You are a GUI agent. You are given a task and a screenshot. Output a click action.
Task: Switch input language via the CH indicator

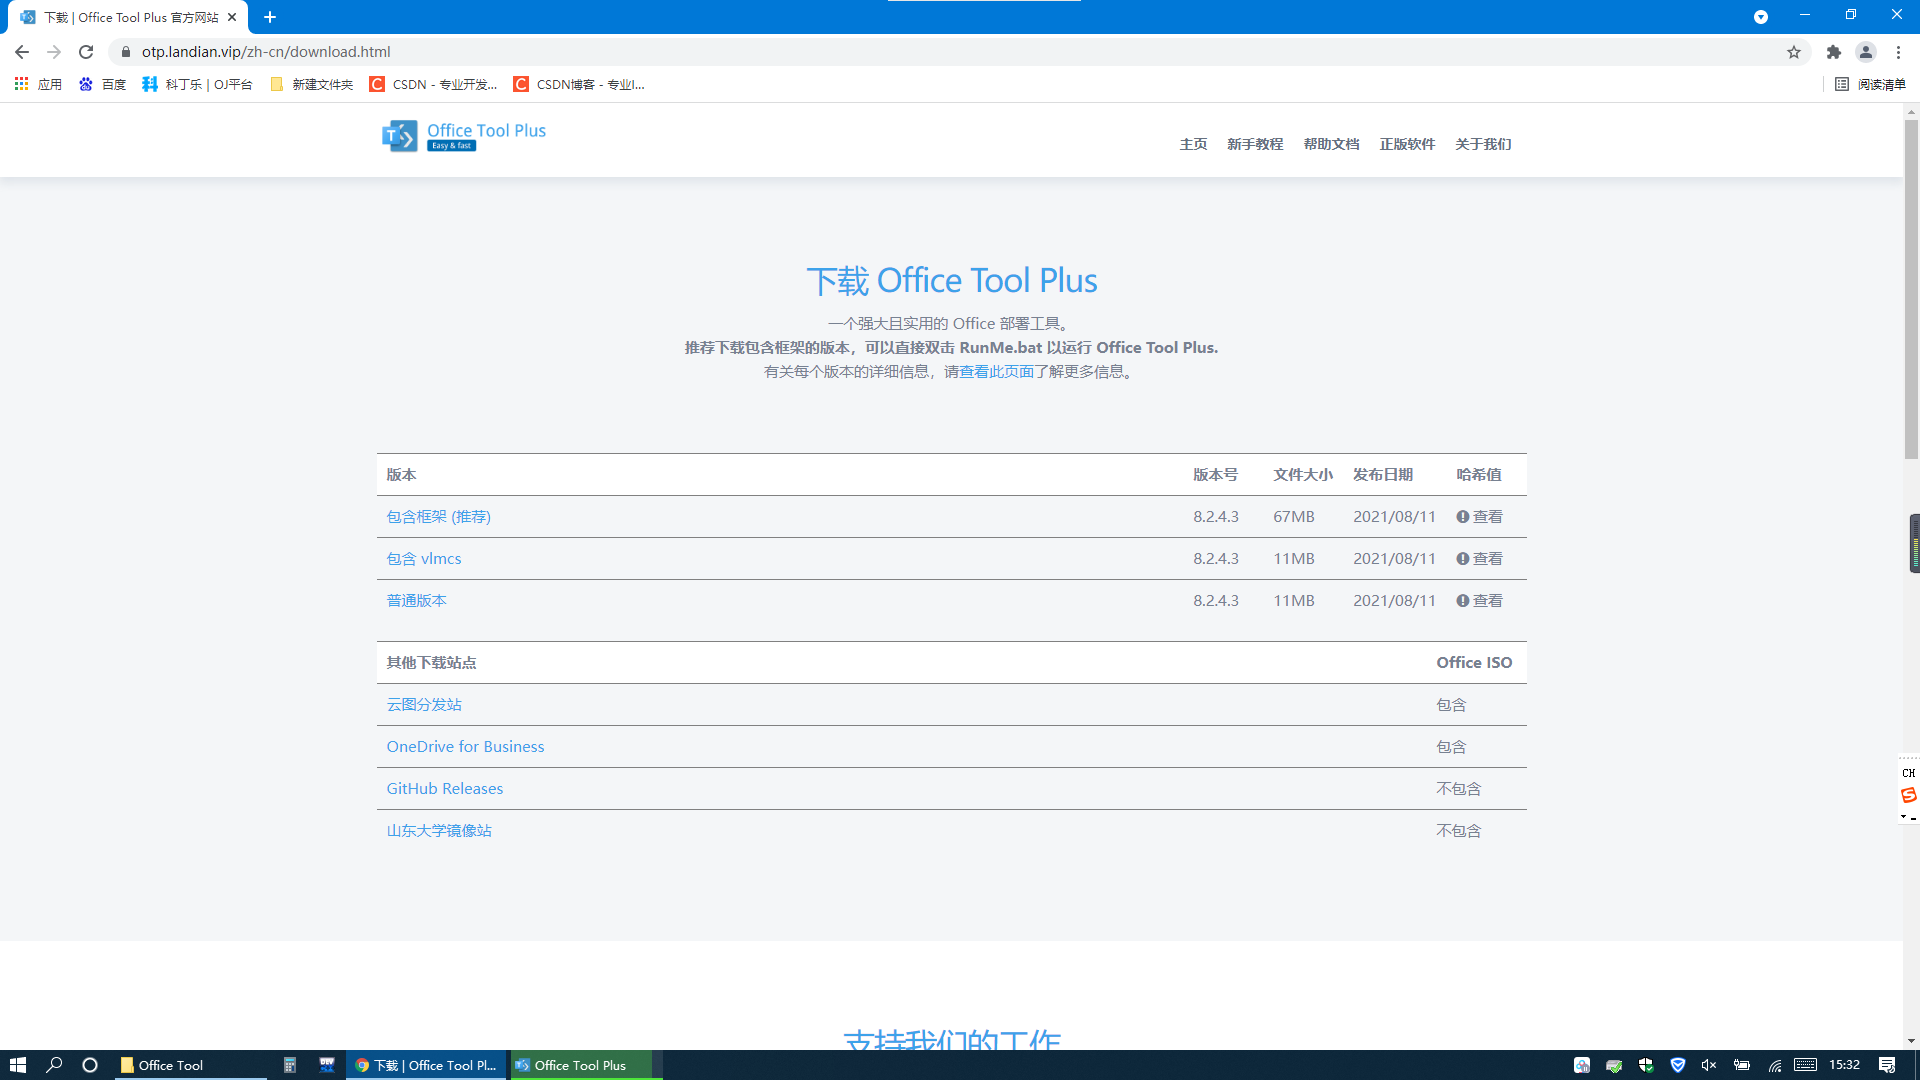point(1908,772)
